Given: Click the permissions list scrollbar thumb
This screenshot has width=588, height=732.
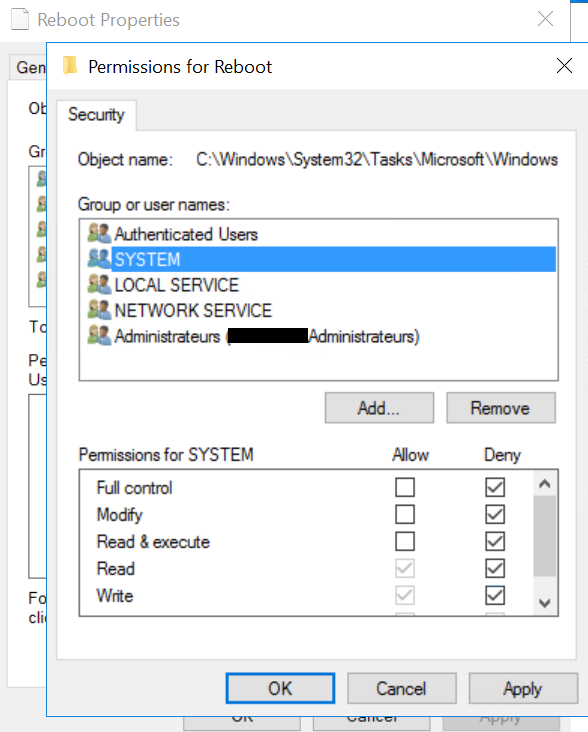Looking at the screenshot, I should pos(544,536).
